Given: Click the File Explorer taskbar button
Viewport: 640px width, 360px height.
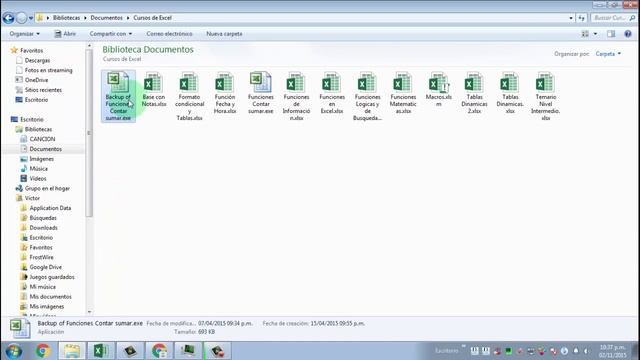Looking at the screenshot, I should coord(72,351).
